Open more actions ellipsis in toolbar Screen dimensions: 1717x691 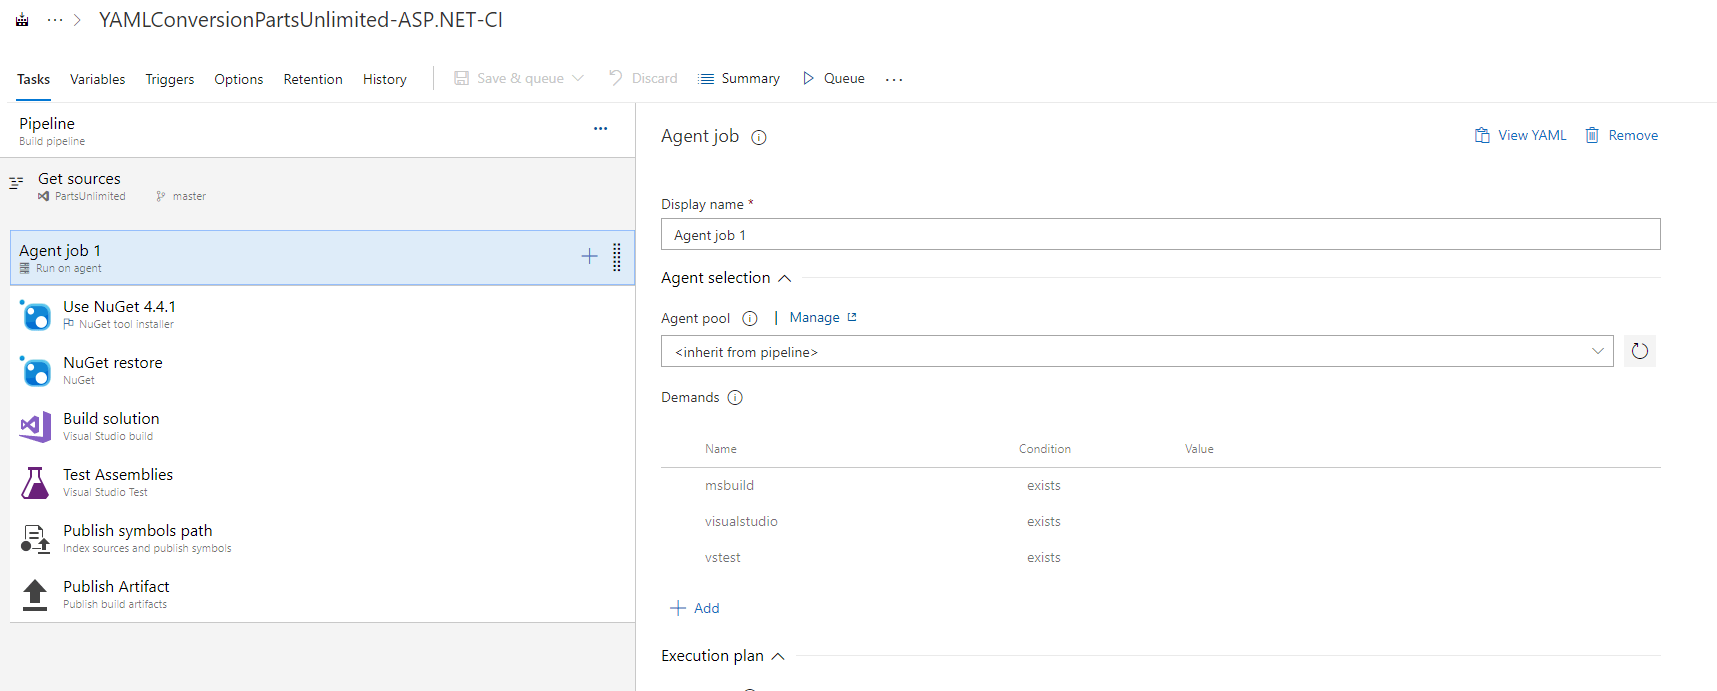[x=894, y=79]
